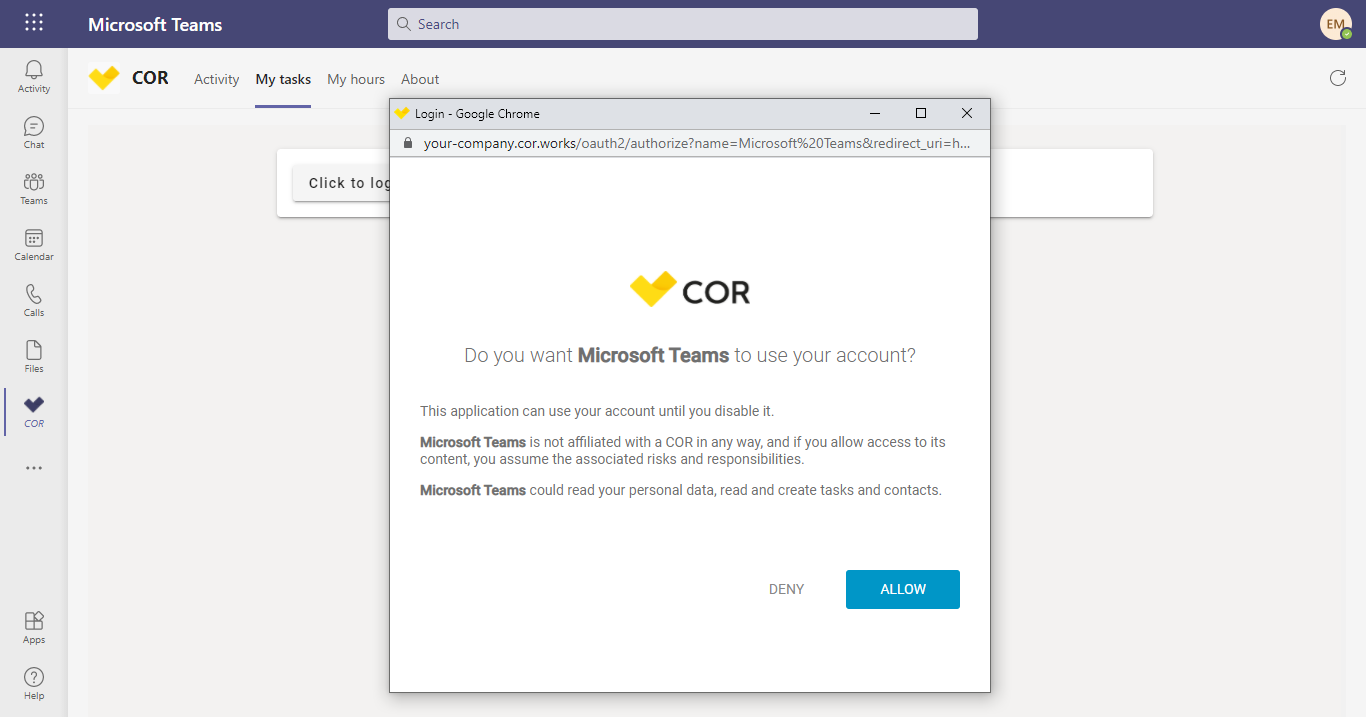This screenshot has height=717, width=1366.
Task: Switch to the About tab
Action: coord(420,79)
